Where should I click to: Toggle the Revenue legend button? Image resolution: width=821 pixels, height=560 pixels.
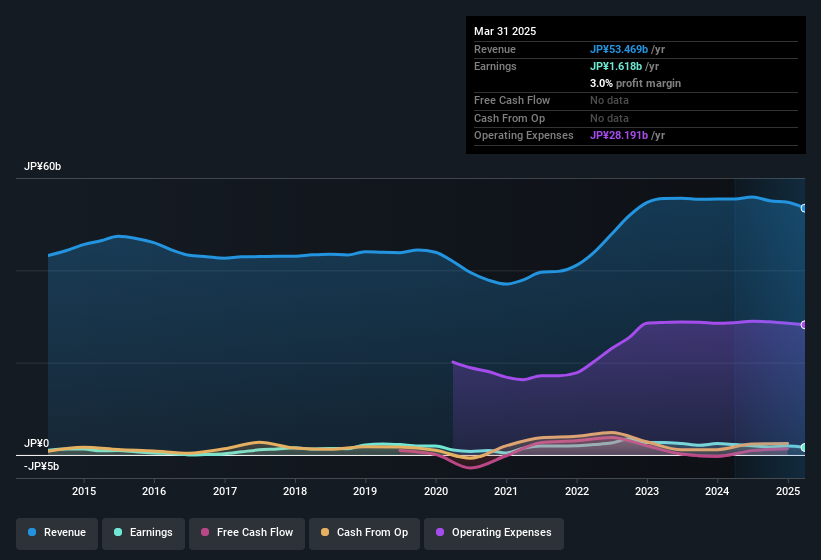pos(57,533)
